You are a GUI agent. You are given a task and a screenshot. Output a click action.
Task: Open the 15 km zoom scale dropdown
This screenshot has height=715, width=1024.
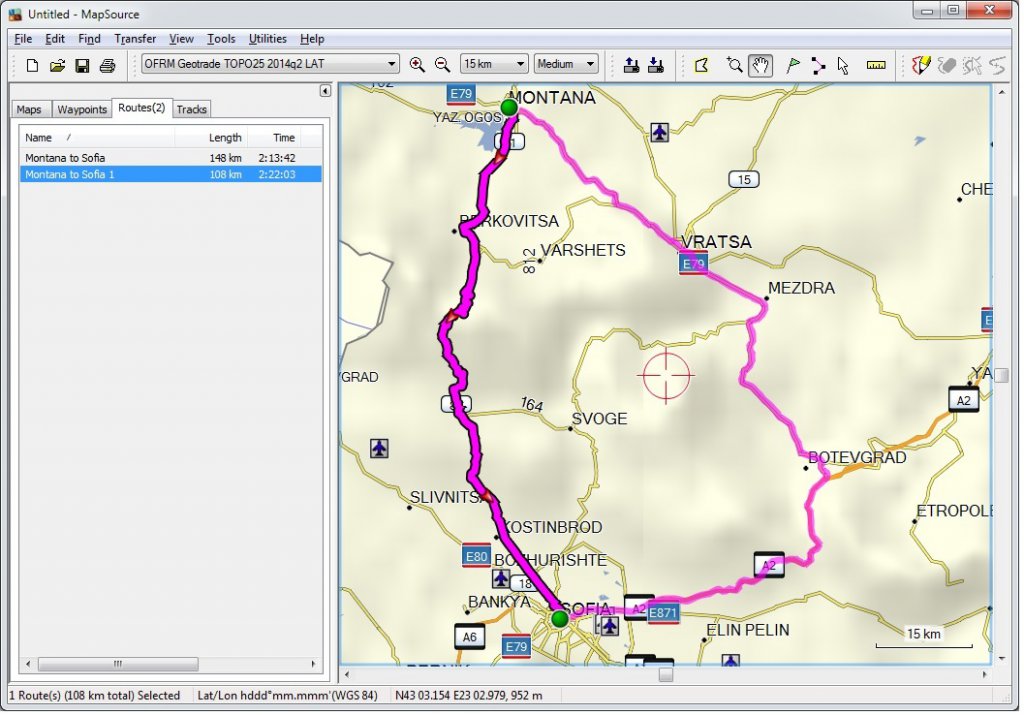click(494, 64)
